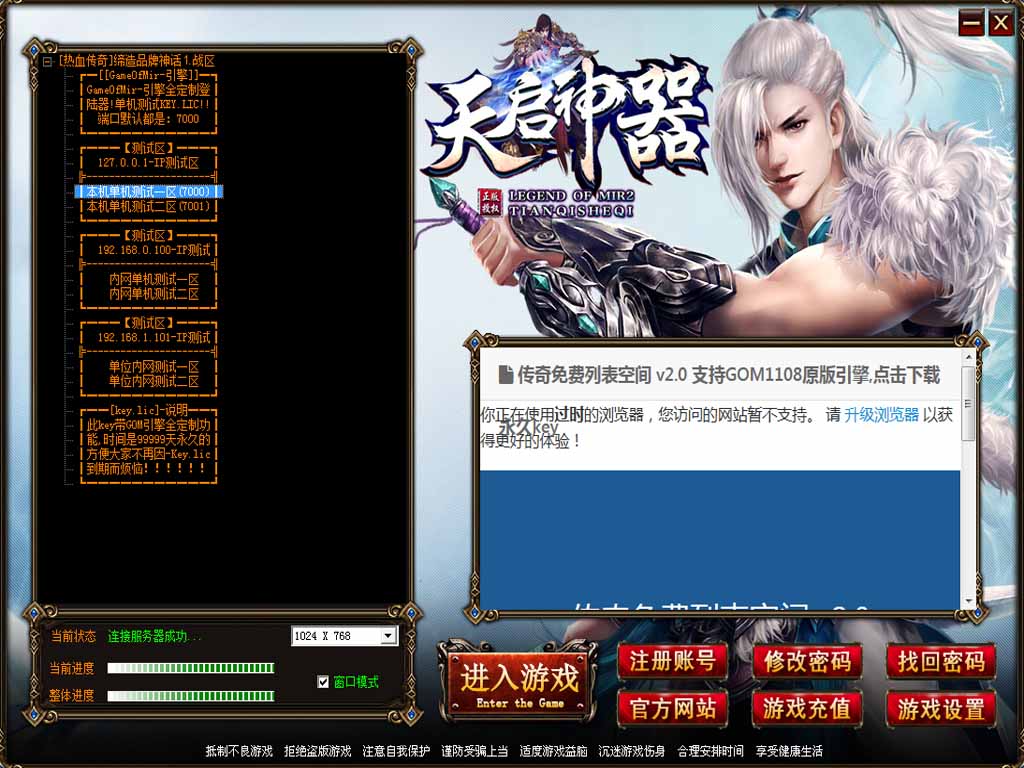Click the 游戏充值 recharge button
The width and height of the screenshot is (1024, 768).
[807, 709]
